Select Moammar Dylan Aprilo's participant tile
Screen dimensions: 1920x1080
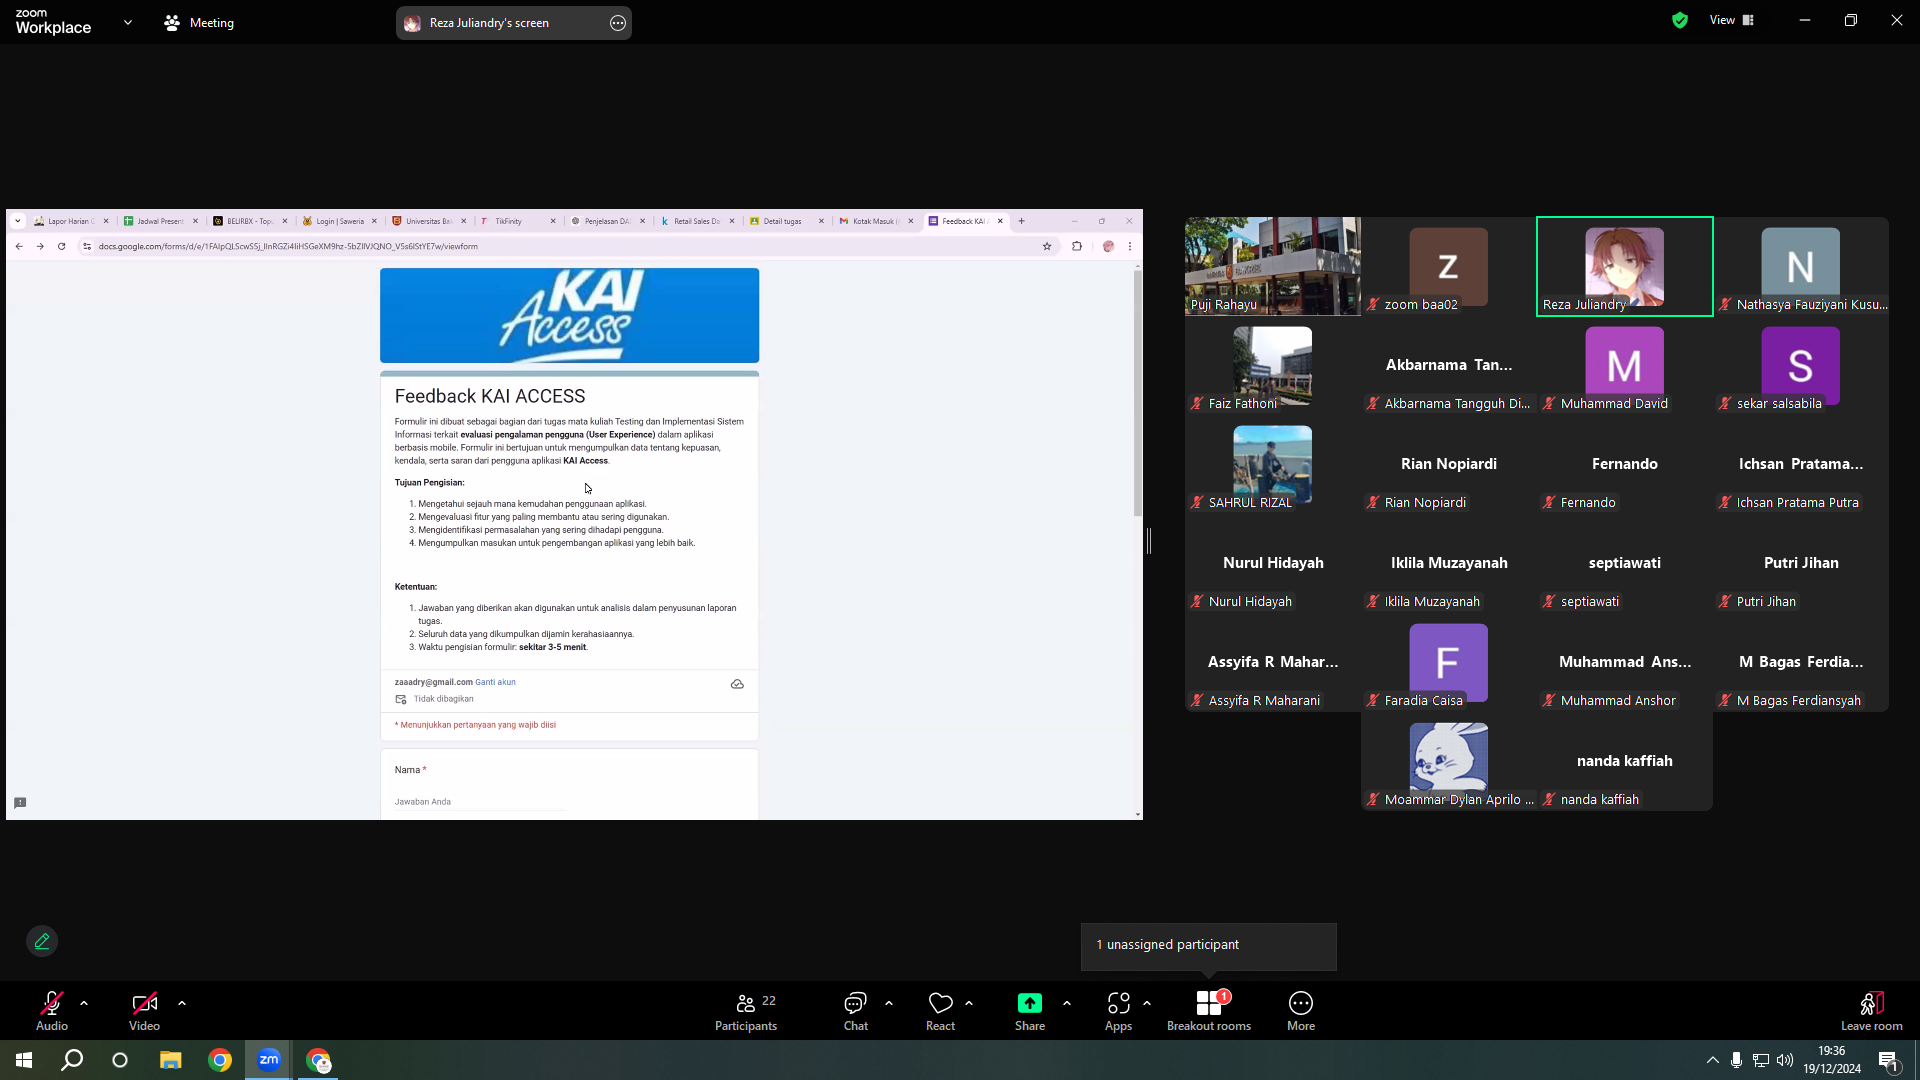(x=1448, y=761)
